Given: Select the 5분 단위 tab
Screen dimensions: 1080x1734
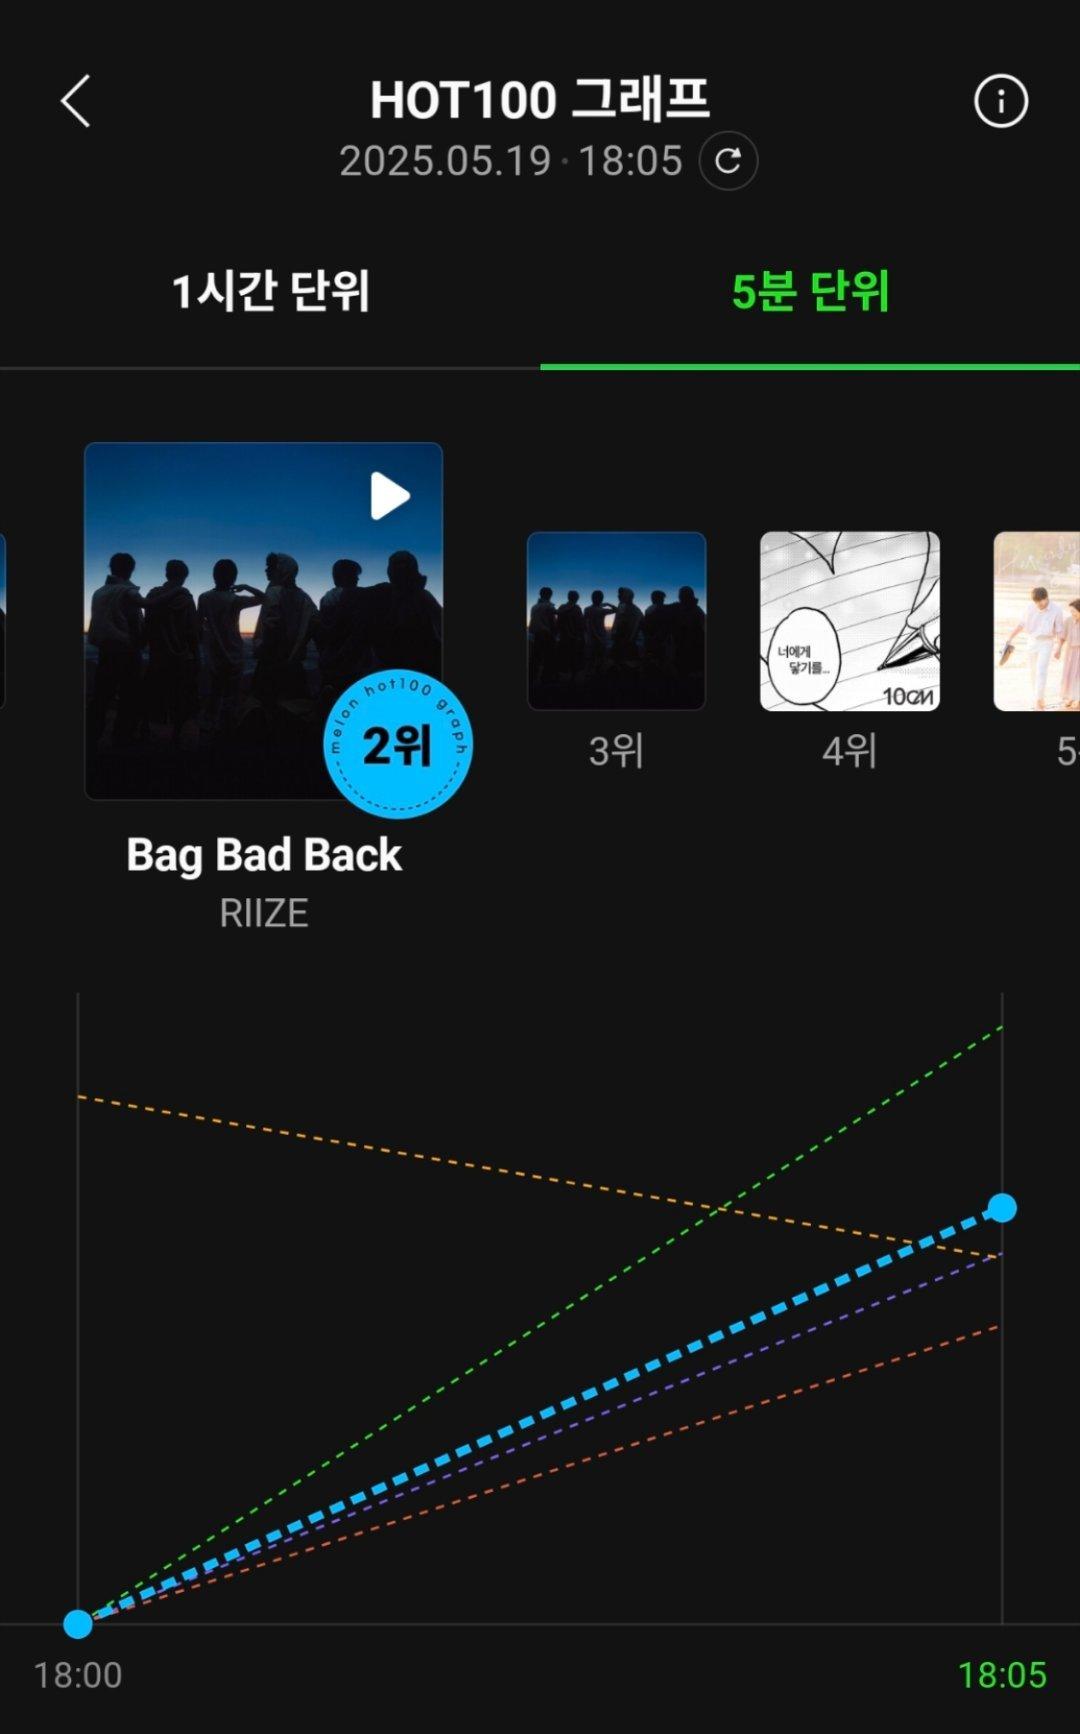Looking at the screenshot, I should (x=810, y=292).
